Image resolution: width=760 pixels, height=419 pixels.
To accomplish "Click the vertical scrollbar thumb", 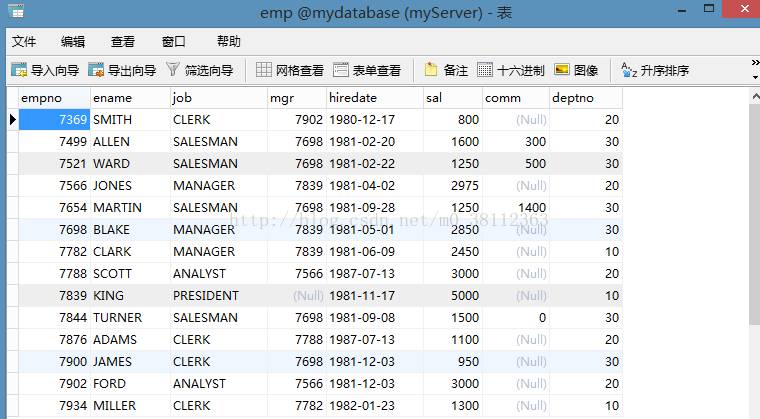I will pos(755,215).
